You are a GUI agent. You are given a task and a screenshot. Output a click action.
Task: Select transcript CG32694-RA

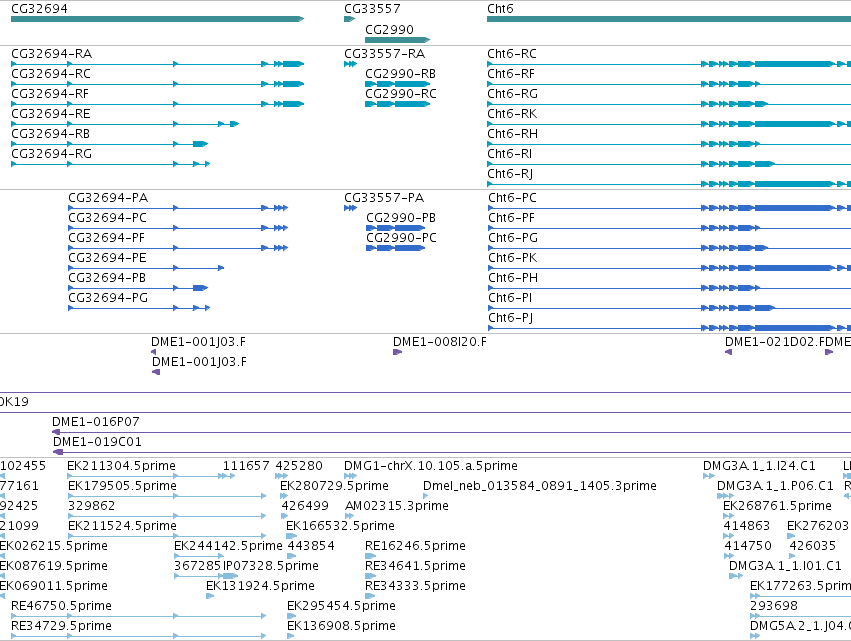click(157, 64)
